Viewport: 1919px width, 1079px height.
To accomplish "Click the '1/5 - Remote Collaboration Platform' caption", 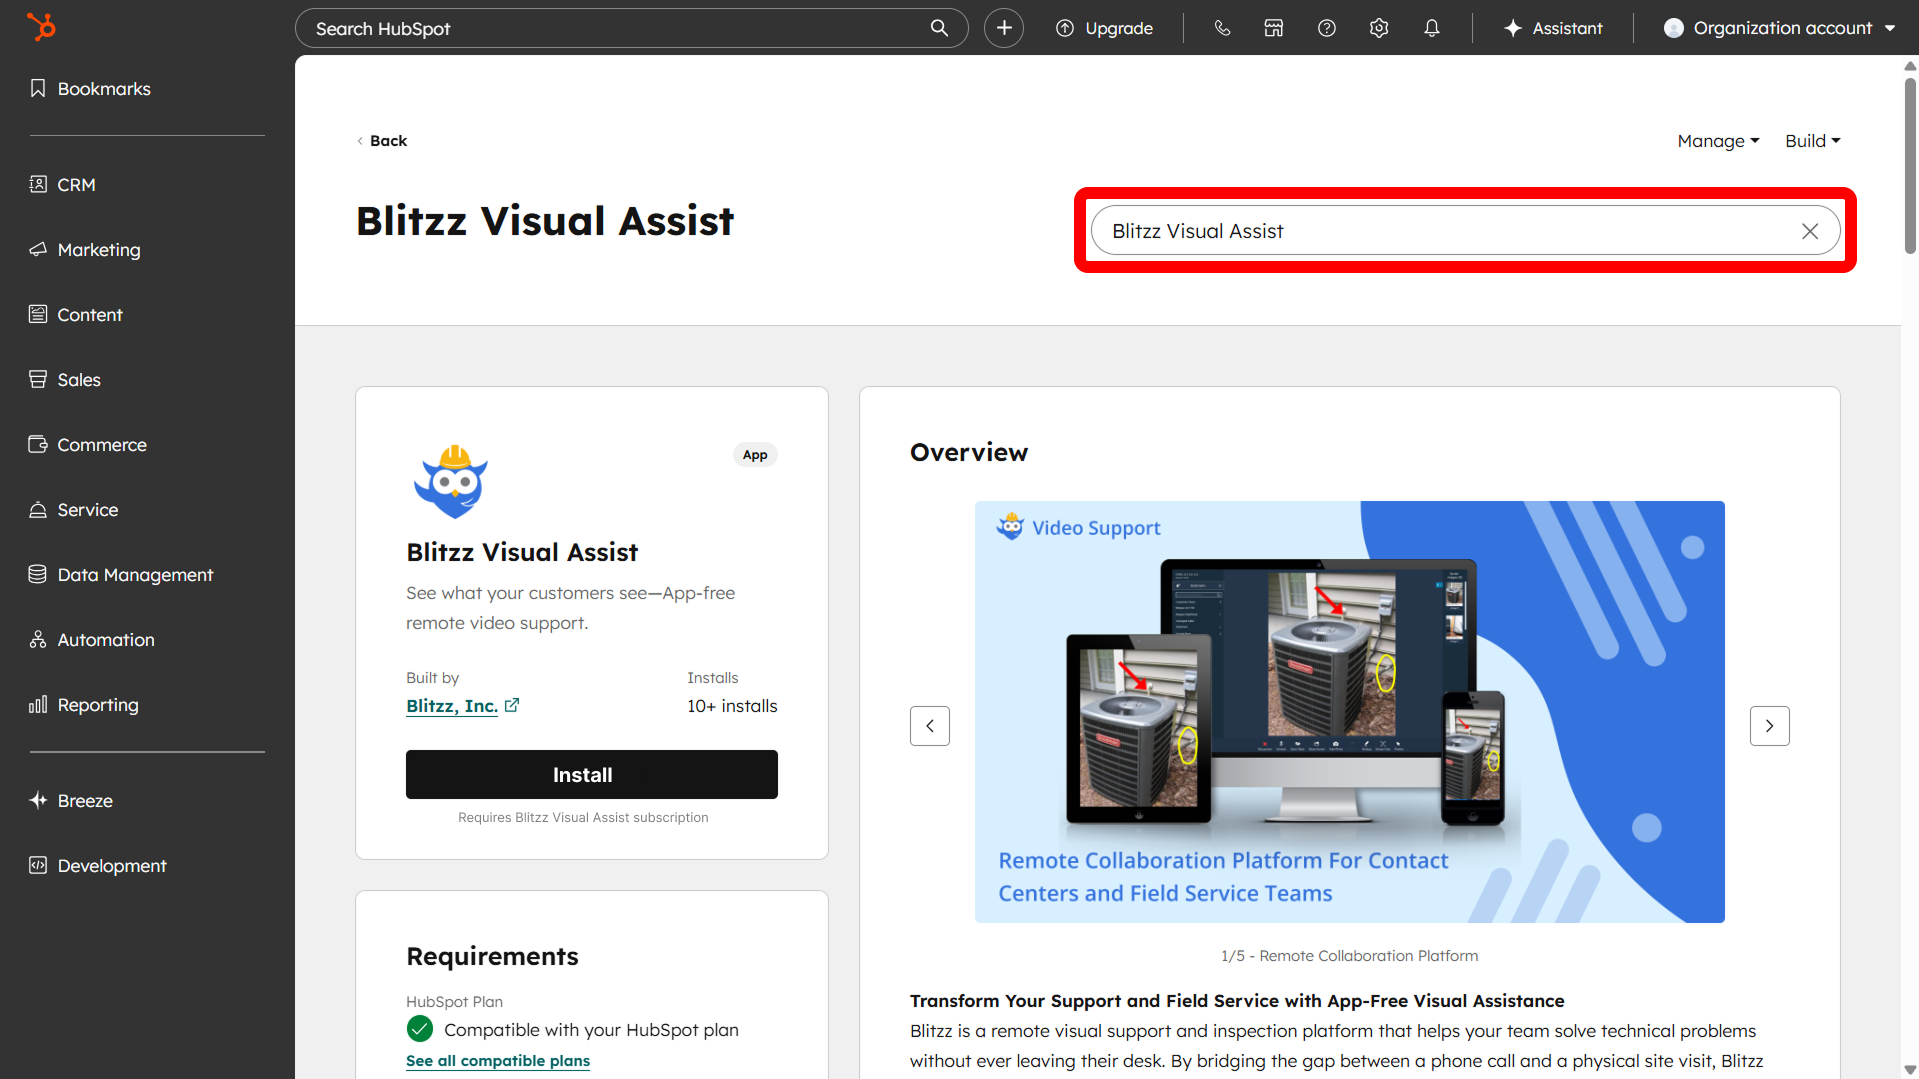I will pos(1349,956).
